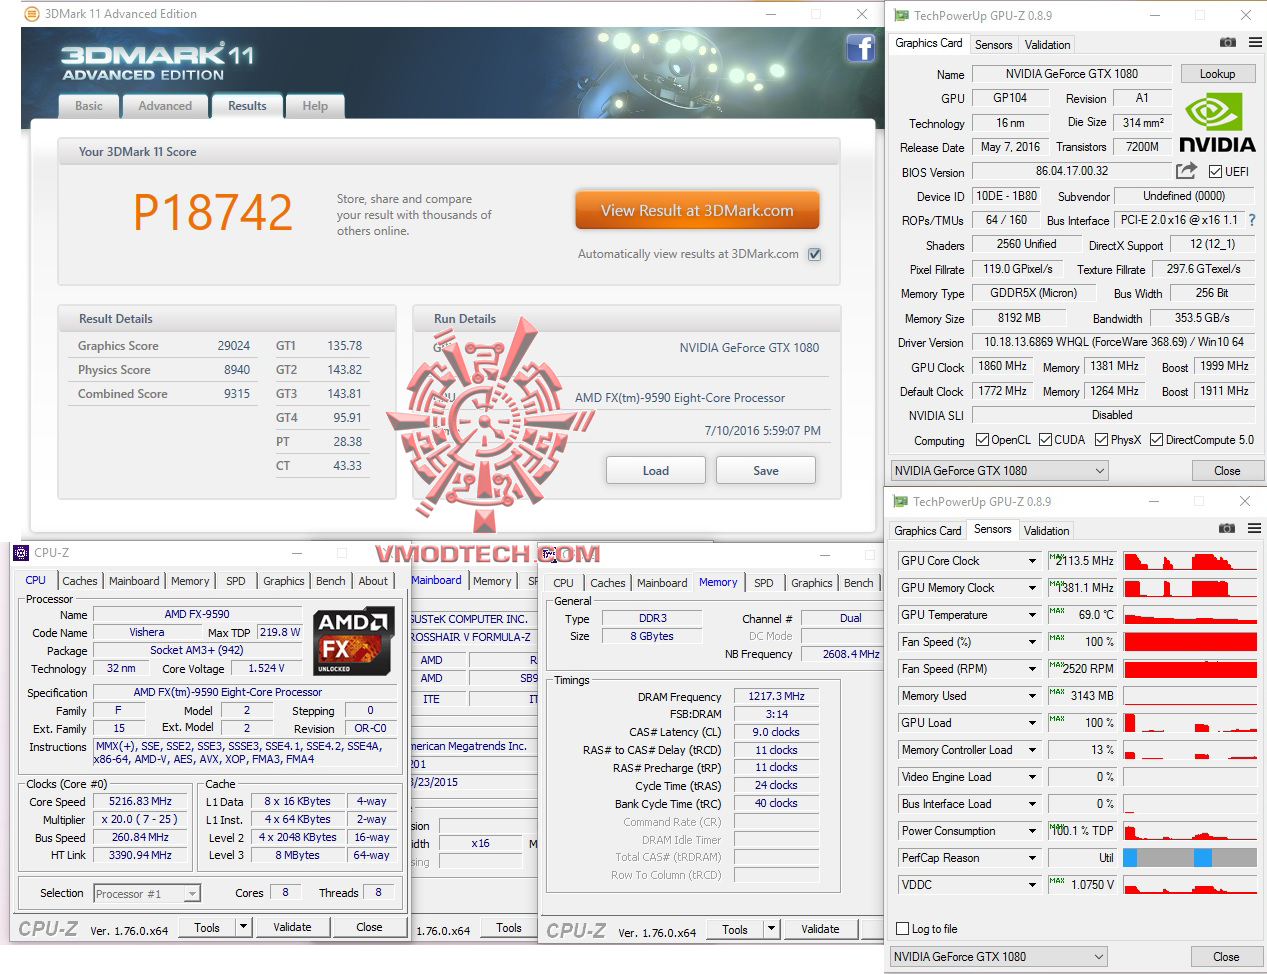Toggle automatically view results at 3DMark.com
1267x974 pixels.
(814, 254)
